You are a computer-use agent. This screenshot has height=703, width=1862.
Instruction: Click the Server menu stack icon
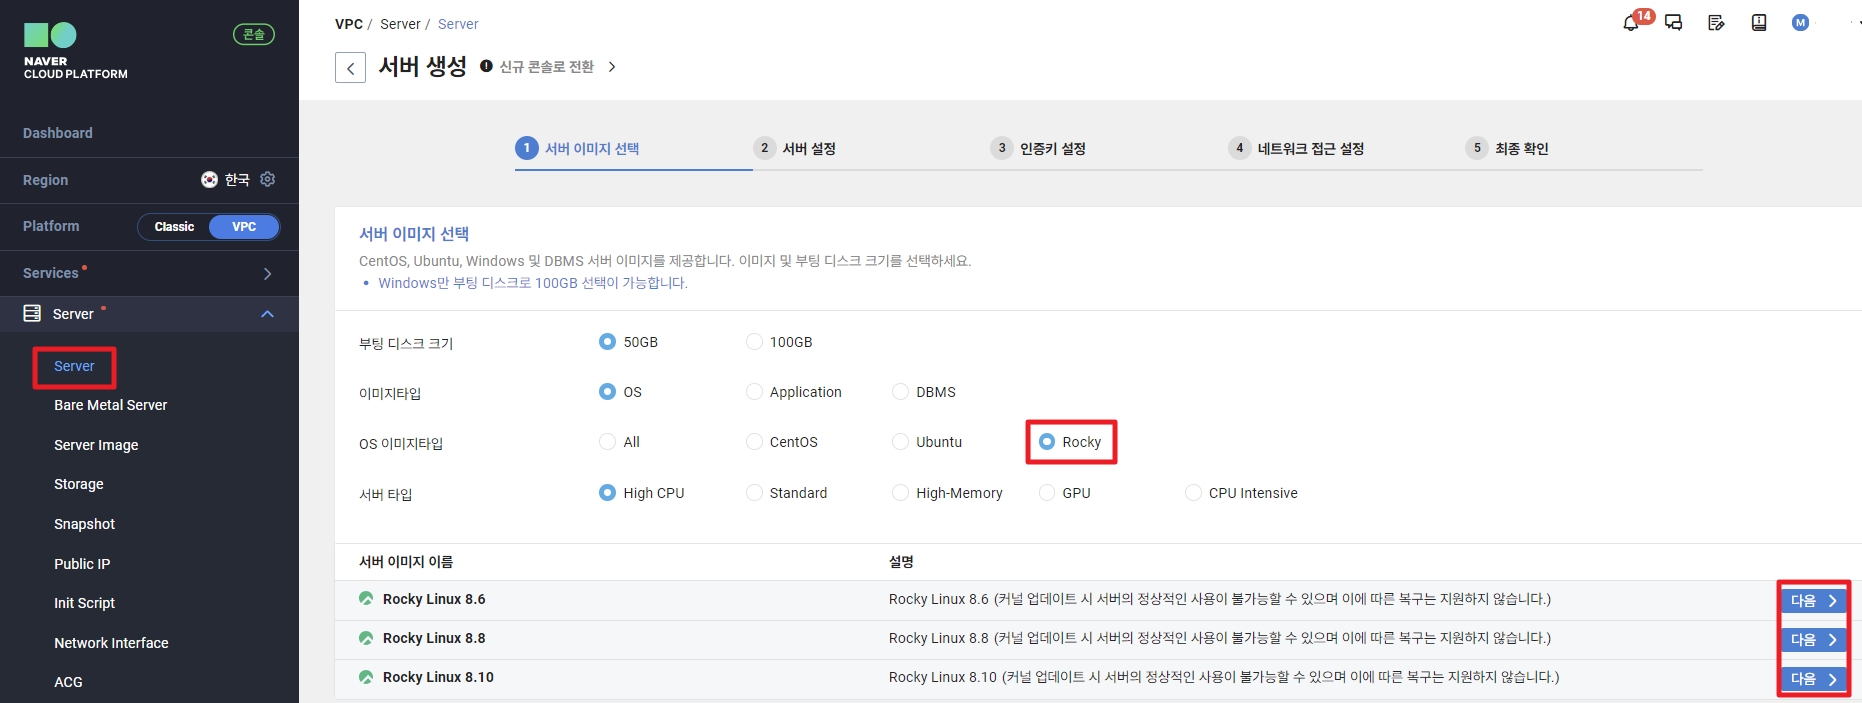32,313
